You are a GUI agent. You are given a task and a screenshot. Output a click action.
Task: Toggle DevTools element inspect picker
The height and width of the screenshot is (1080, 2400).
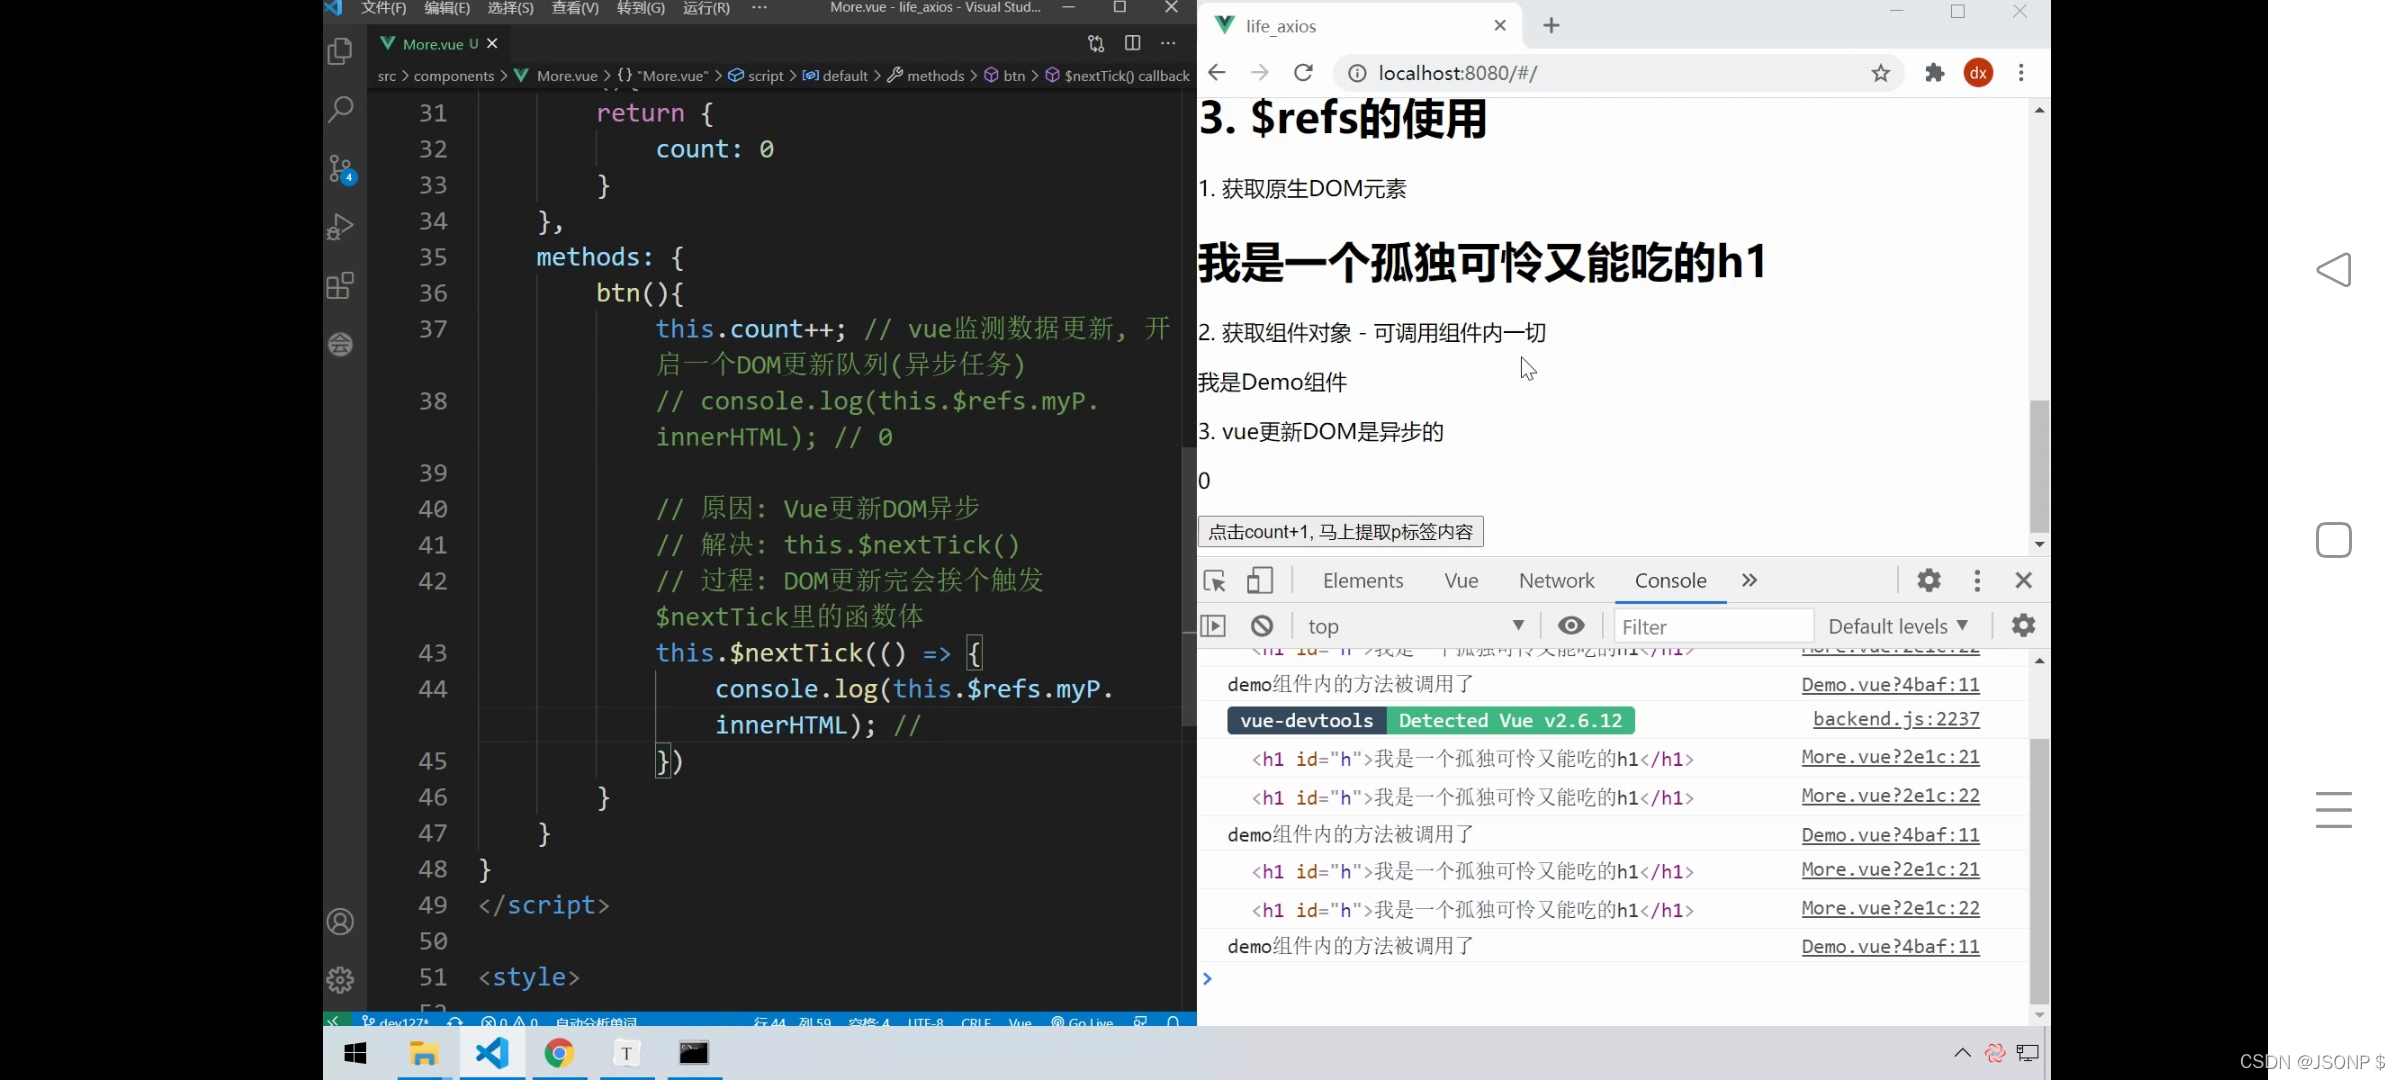1215,581
